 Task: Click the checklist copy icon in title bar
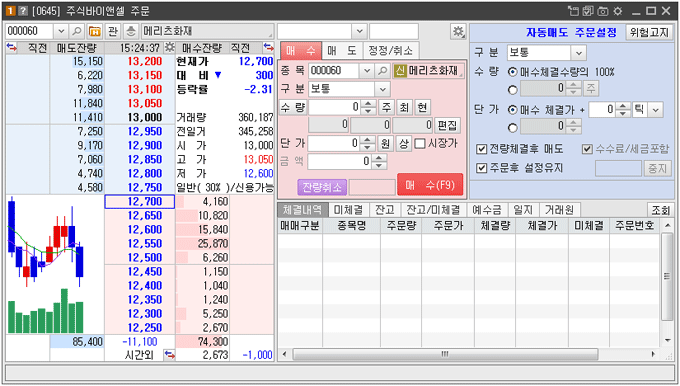(x=588, y=11)
